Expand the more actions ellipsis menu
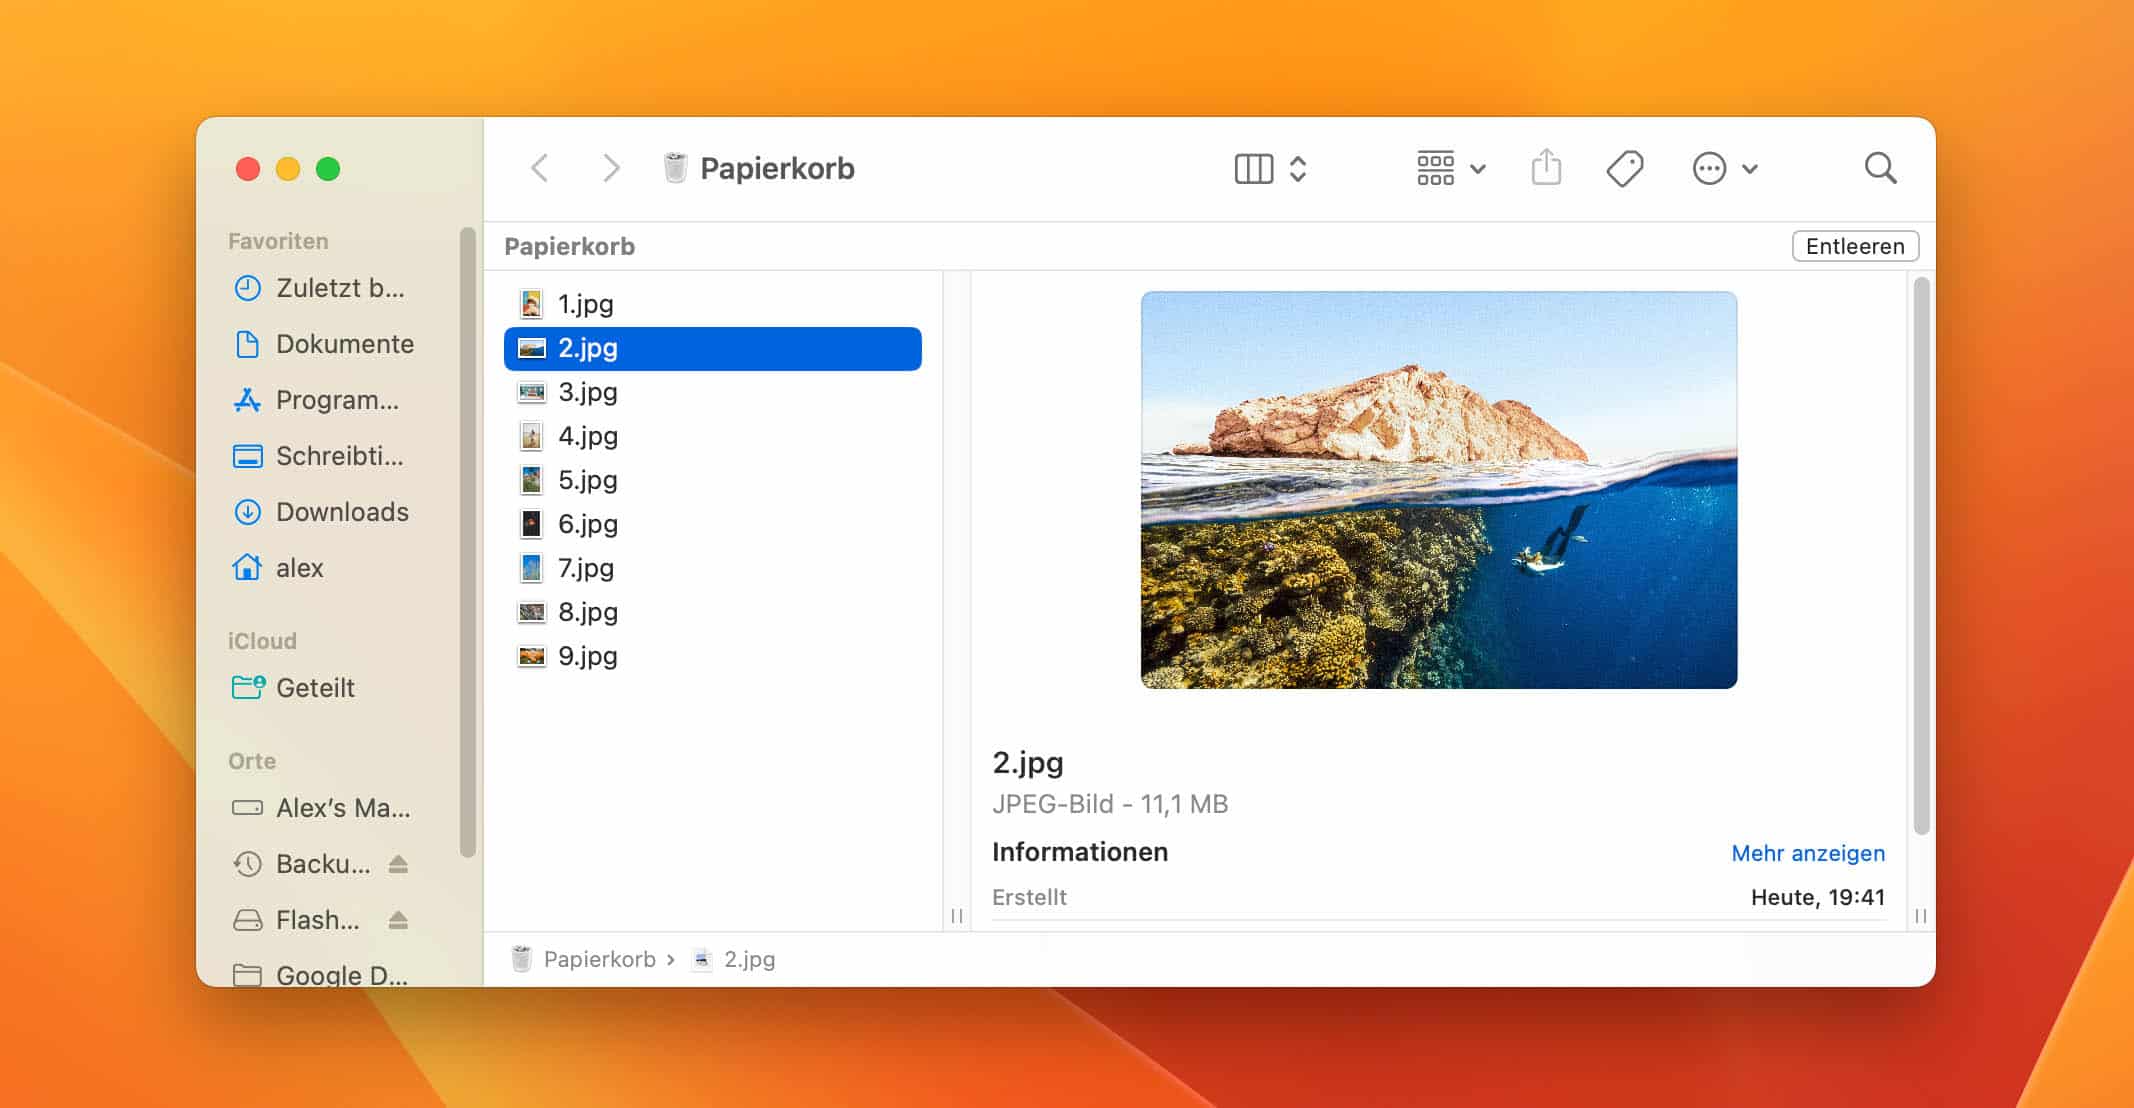Image resolution: width=2134 pixels, height=1108 pixels. (1724, 168)
